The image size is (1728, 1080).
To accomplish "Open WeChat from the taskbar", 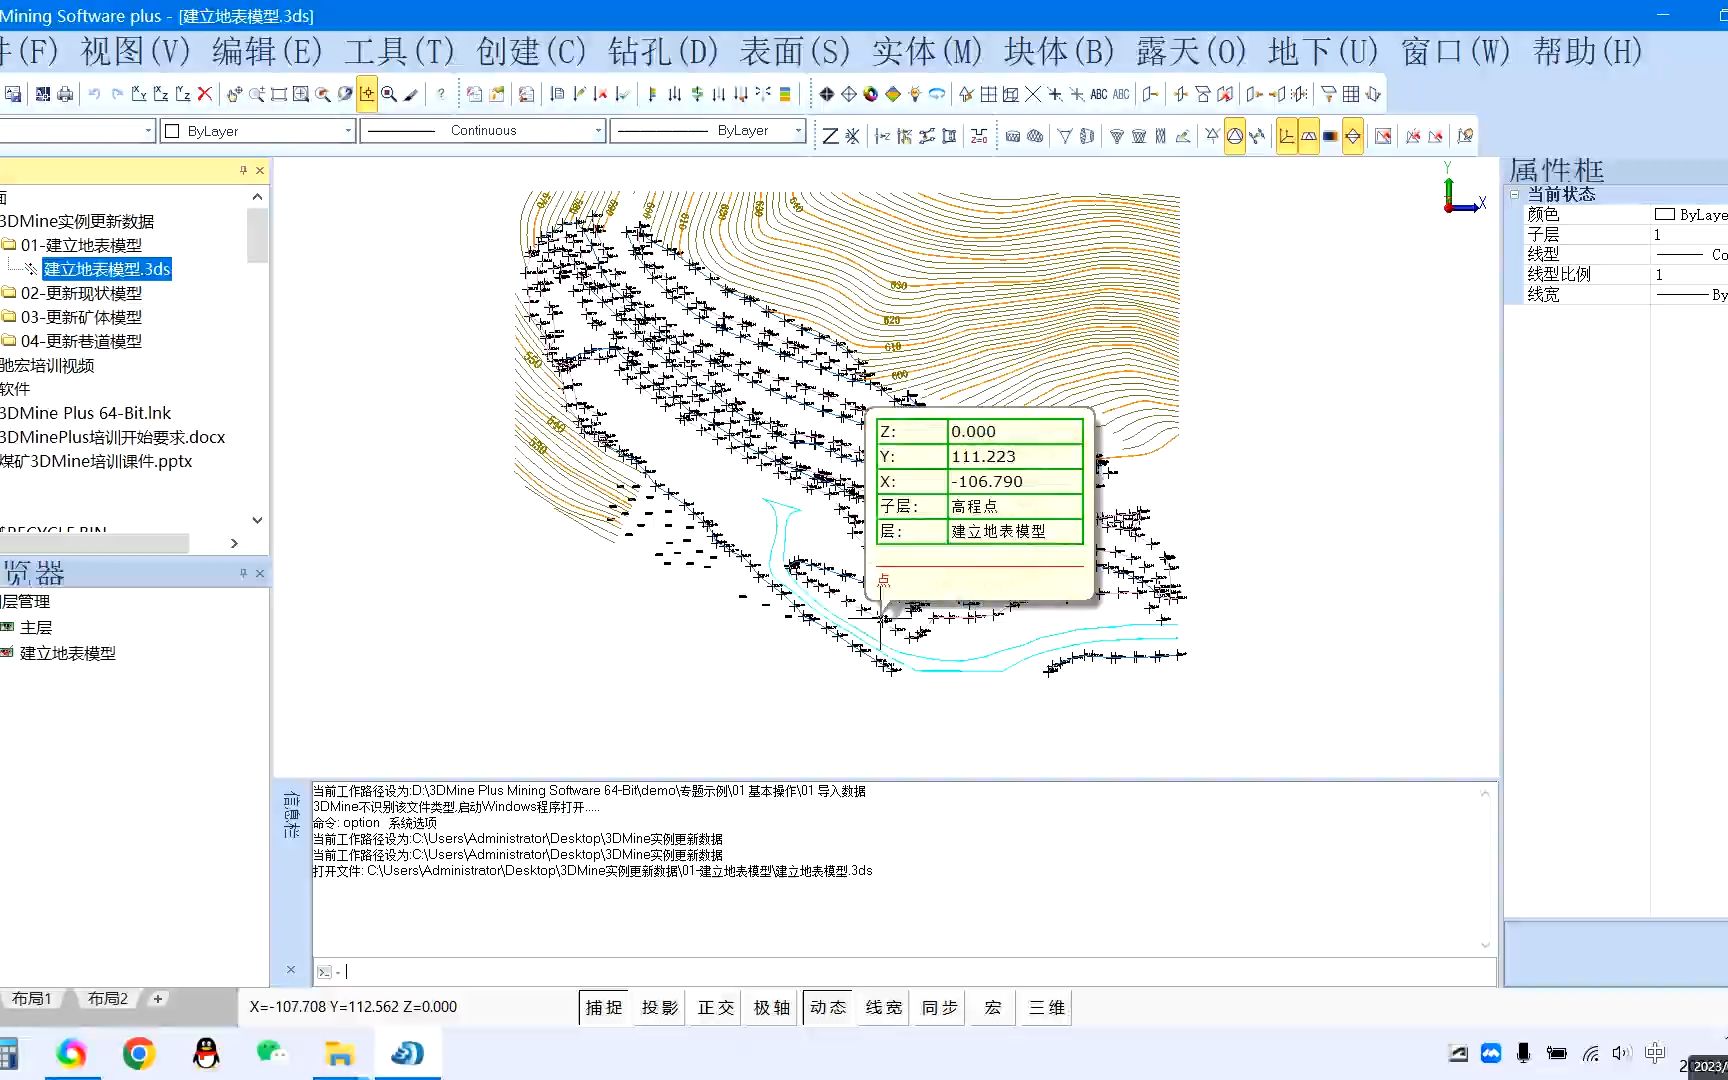I will [272, 1054].
